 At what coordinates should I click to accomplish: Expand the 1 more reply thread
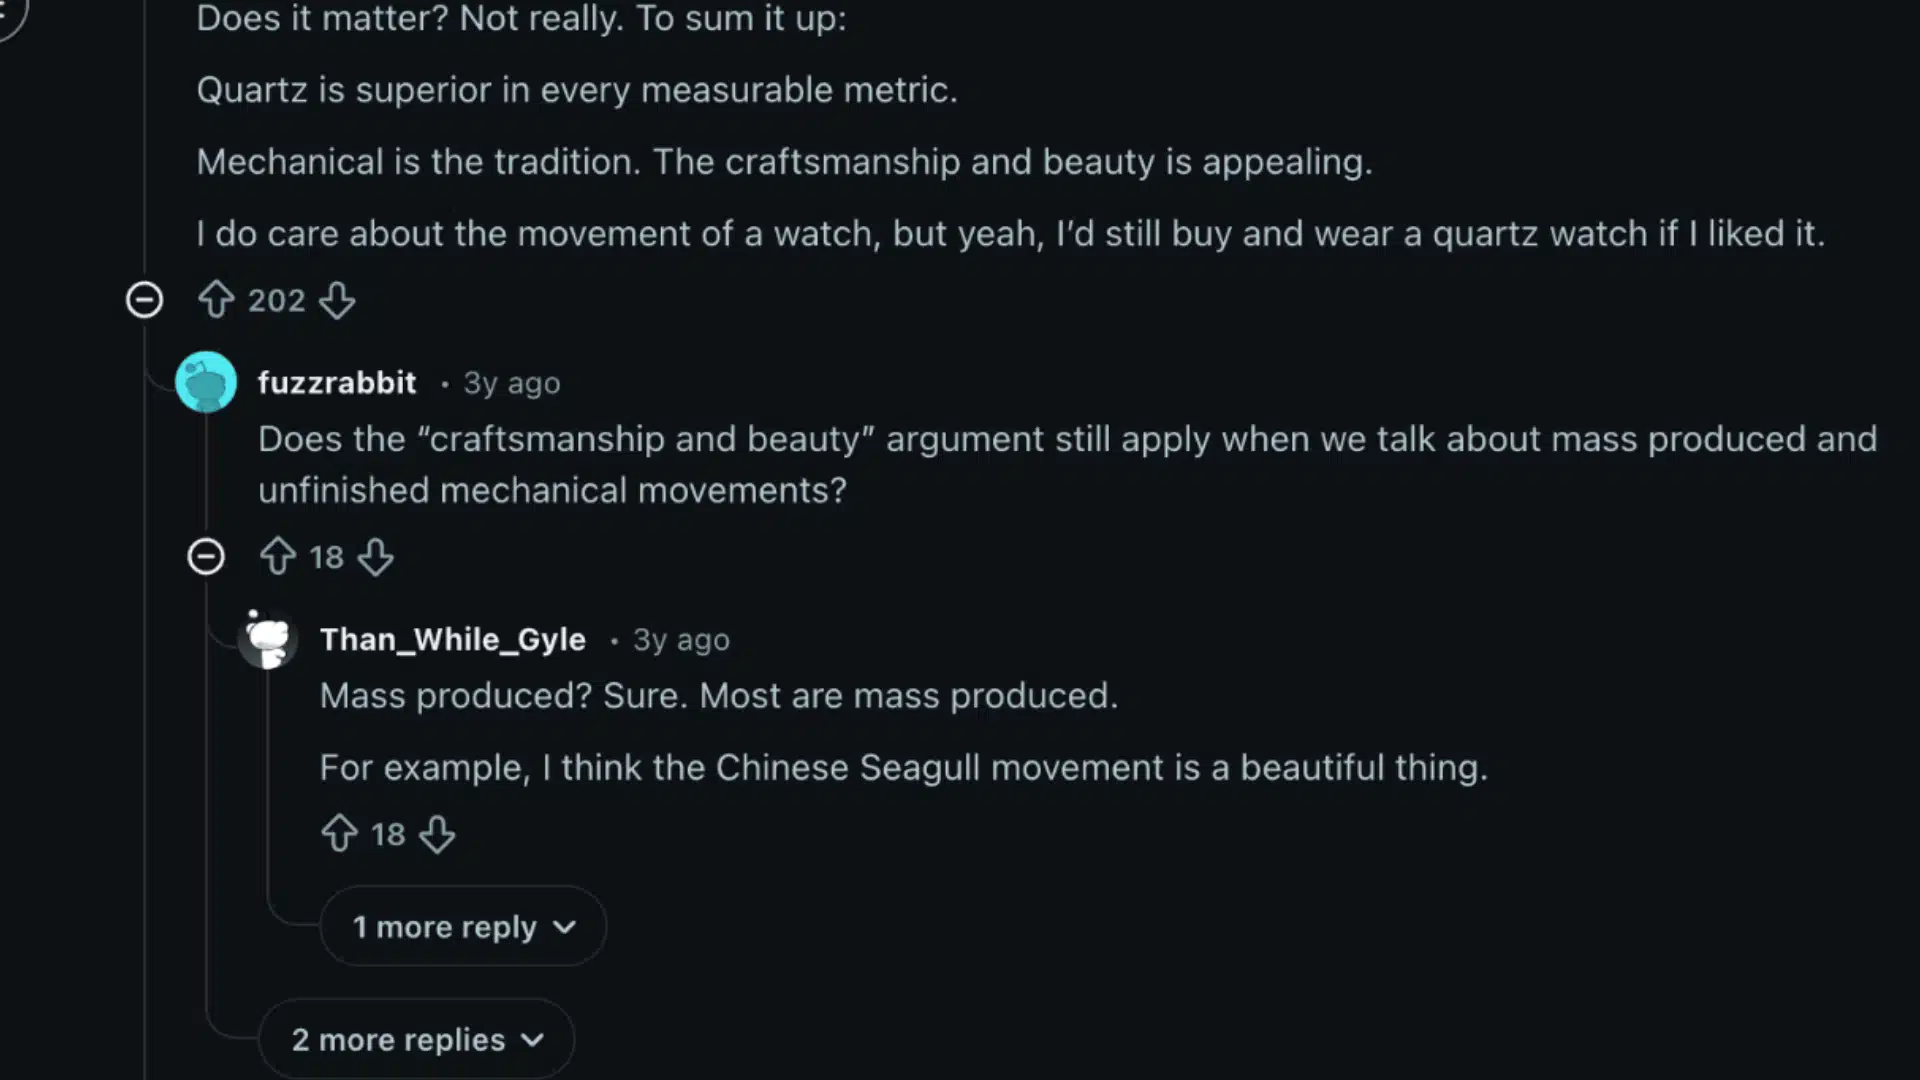(462, 926)
